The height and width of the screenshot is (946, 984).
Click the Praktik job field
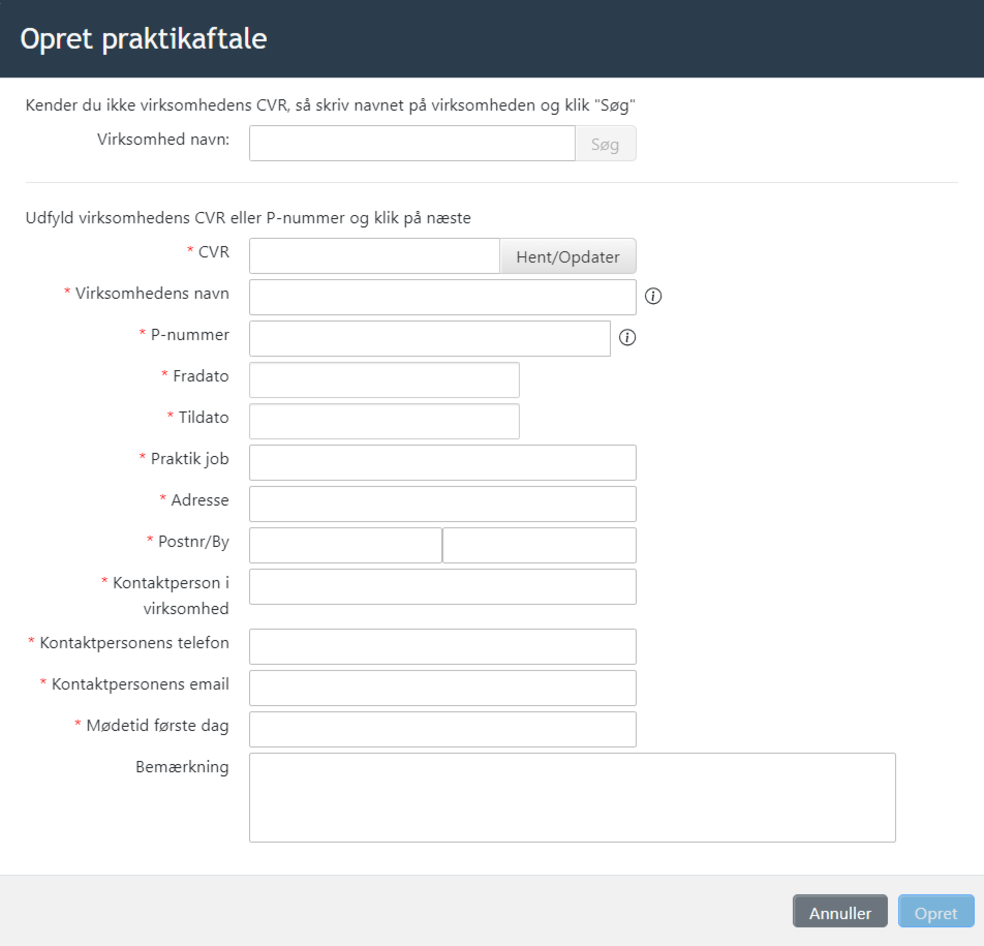(x=442, y=463)
